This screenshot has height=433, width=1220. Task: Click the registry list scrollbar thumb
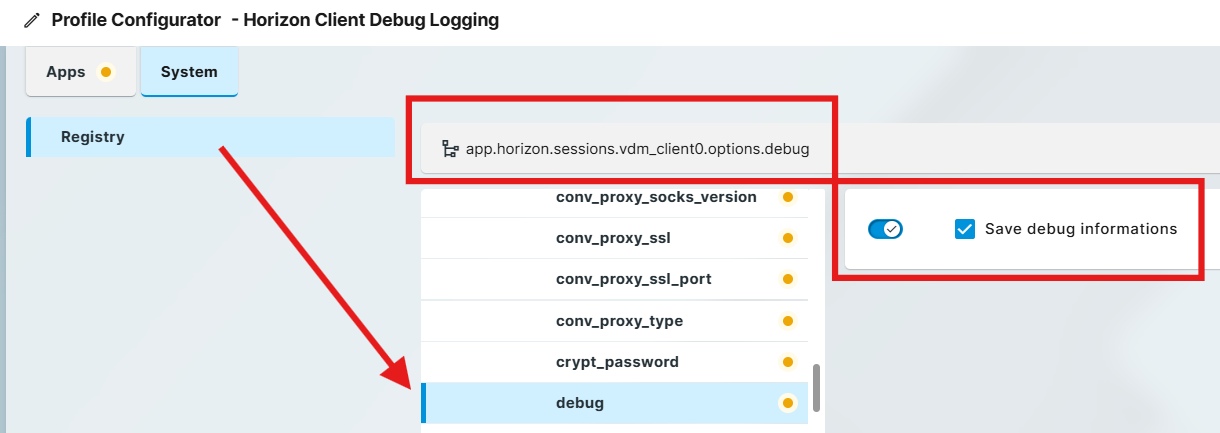pos(816,387)
